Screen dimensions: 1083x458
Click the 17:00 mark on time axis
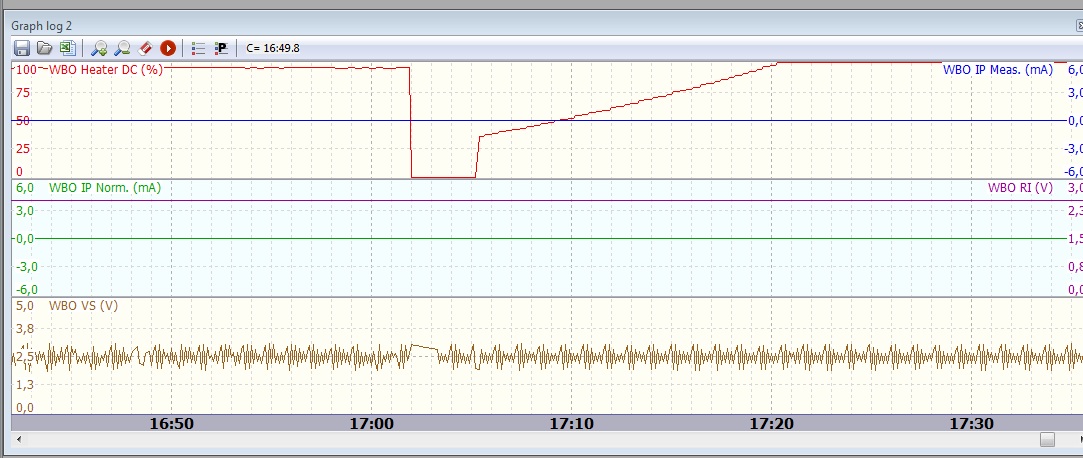point(371,424)
